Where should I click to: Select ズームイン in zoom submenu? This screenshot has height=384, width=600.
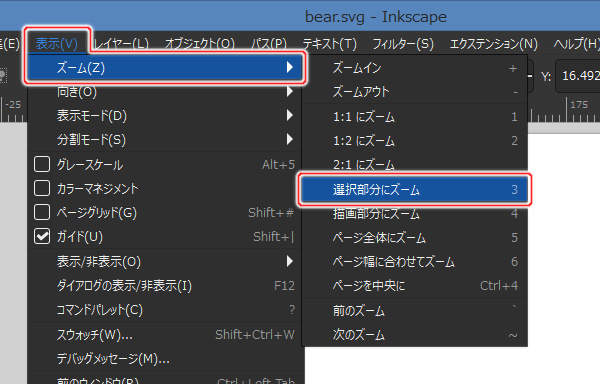pyautogui.click(x=415, y=68)
